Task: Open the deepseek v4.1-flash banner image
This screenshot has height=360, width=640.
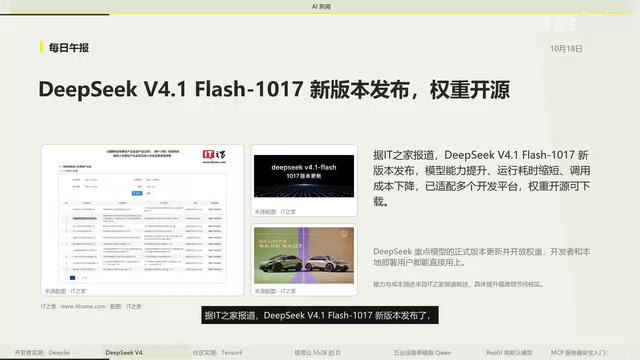Action: click(x=304, y=176)
